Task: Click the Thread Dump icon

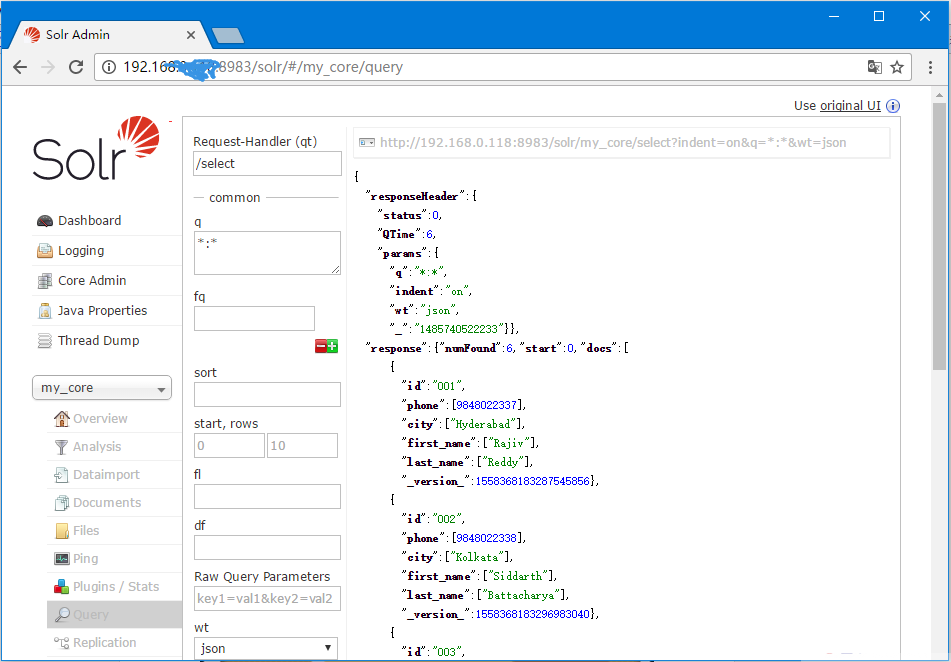Action: click(45, 340)
